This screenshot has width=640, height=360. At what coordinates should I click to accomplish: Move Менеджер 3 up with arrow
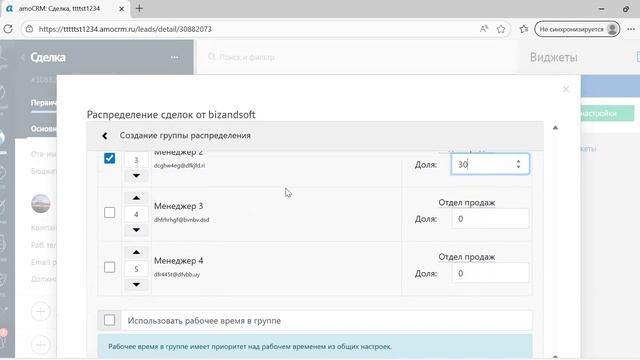[136, 198]
